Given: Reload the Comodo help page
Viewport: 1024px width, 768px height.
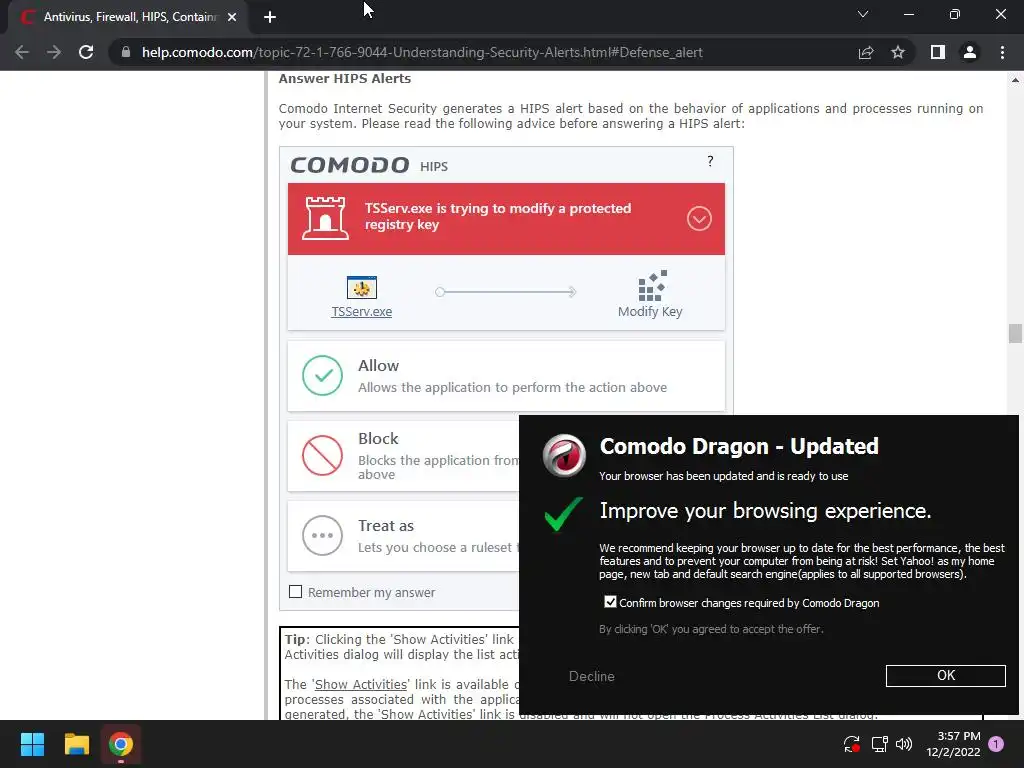Looking at the screenshot, I should [x=86, y=52].
